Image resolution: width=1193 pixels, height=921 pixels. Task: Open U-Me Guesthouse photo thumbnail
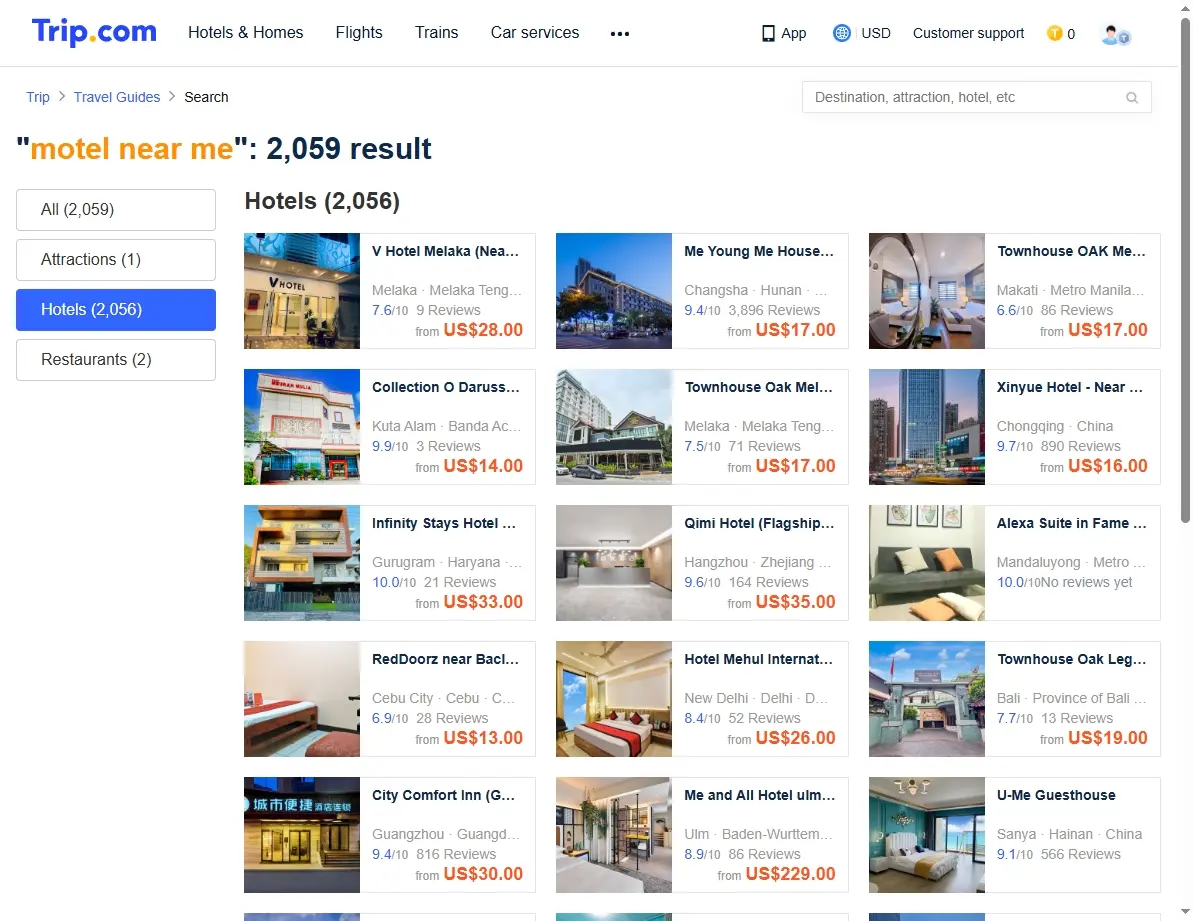927,835
